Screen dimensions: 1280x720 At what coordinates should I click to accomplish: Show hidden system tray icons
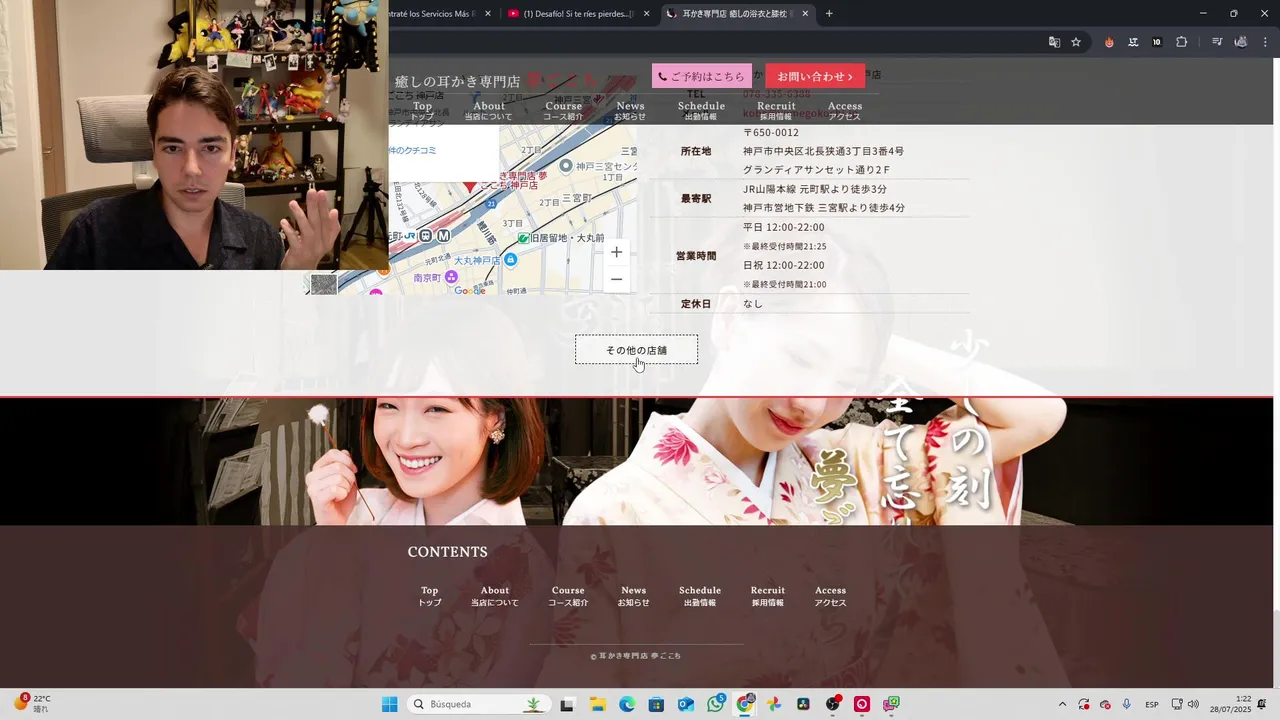tap(1062, 704)
